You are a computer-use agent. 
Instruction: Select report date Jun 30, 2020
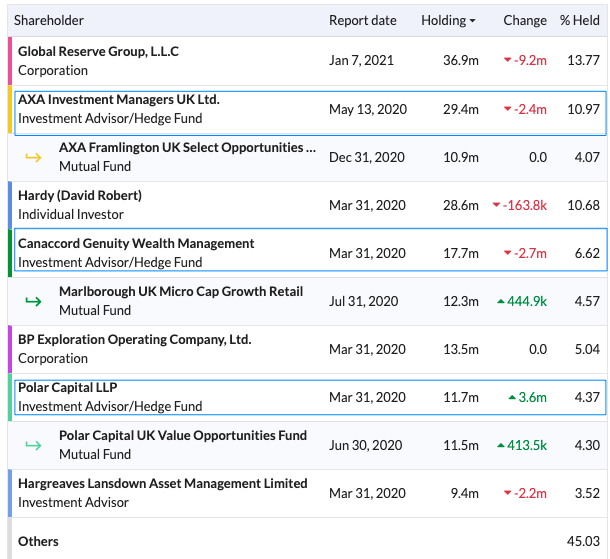pos(365,445)
